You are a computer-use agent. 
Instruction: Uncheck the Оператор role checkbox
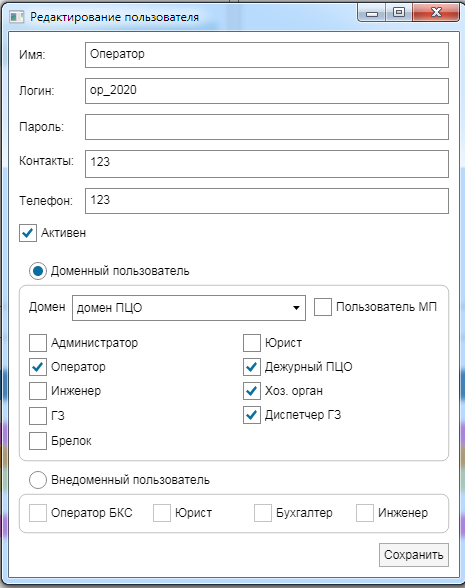pyautogui.click(x=38, y=367)
